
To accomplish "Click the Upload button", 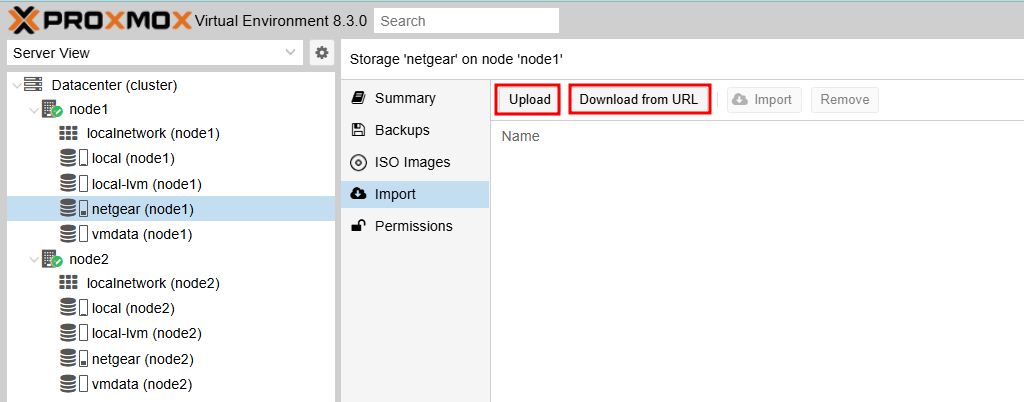I will point(530,100).
